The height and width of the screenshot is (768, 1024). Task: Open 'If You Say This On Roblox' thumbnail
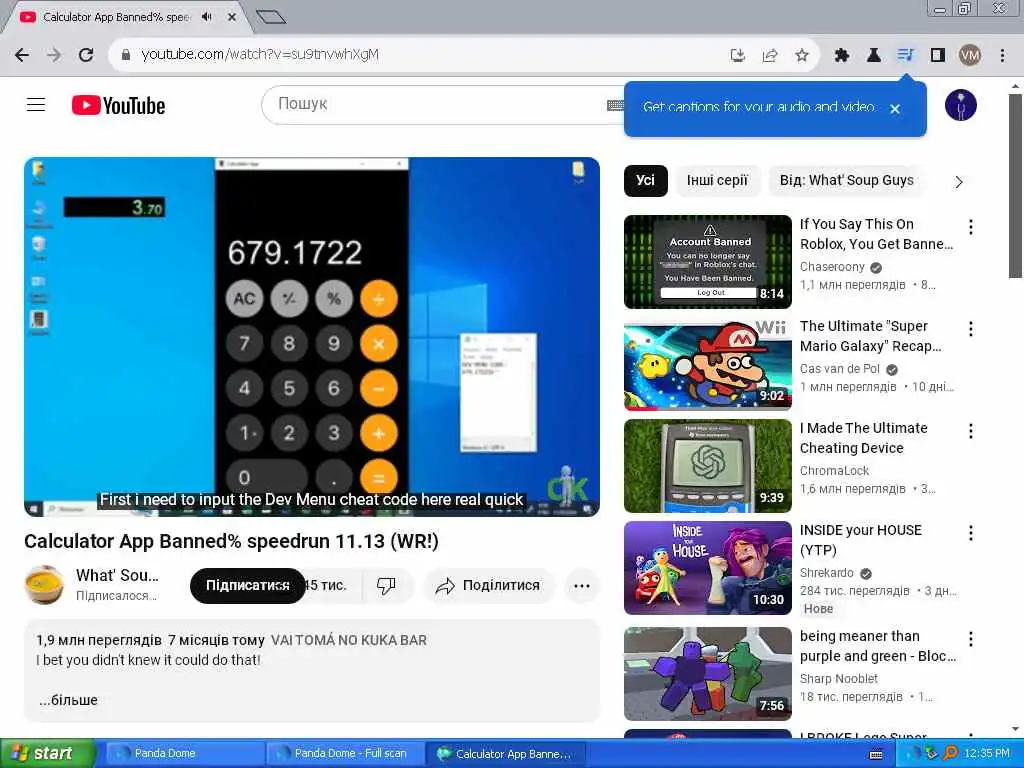[708, 262]
